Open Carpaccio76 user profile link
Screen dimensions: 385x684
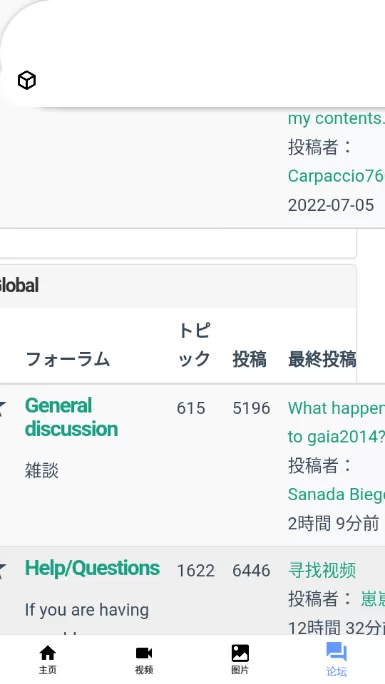[336, 176]
